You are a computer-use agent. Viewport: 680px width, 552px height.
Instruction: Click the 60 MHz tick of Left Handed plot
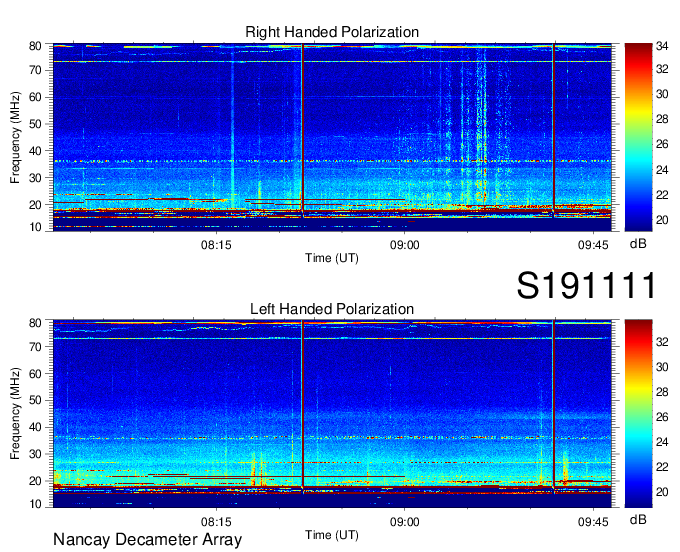click(x=35, y=374)
